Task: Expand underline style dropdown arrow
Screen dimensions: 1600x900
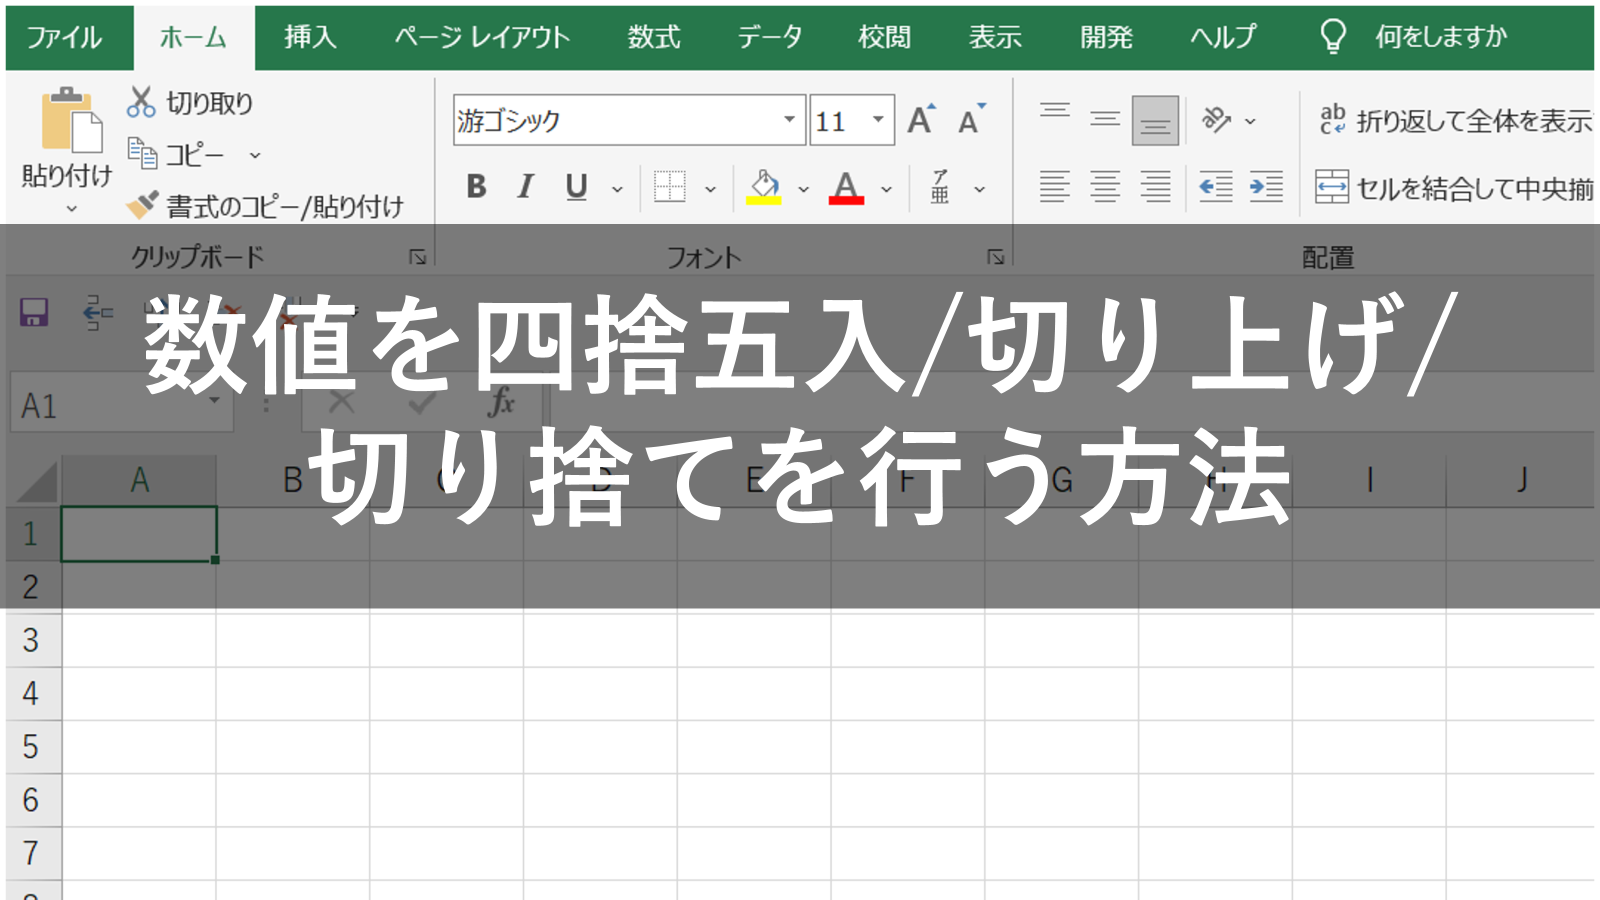Action: (x=617, y=188)
